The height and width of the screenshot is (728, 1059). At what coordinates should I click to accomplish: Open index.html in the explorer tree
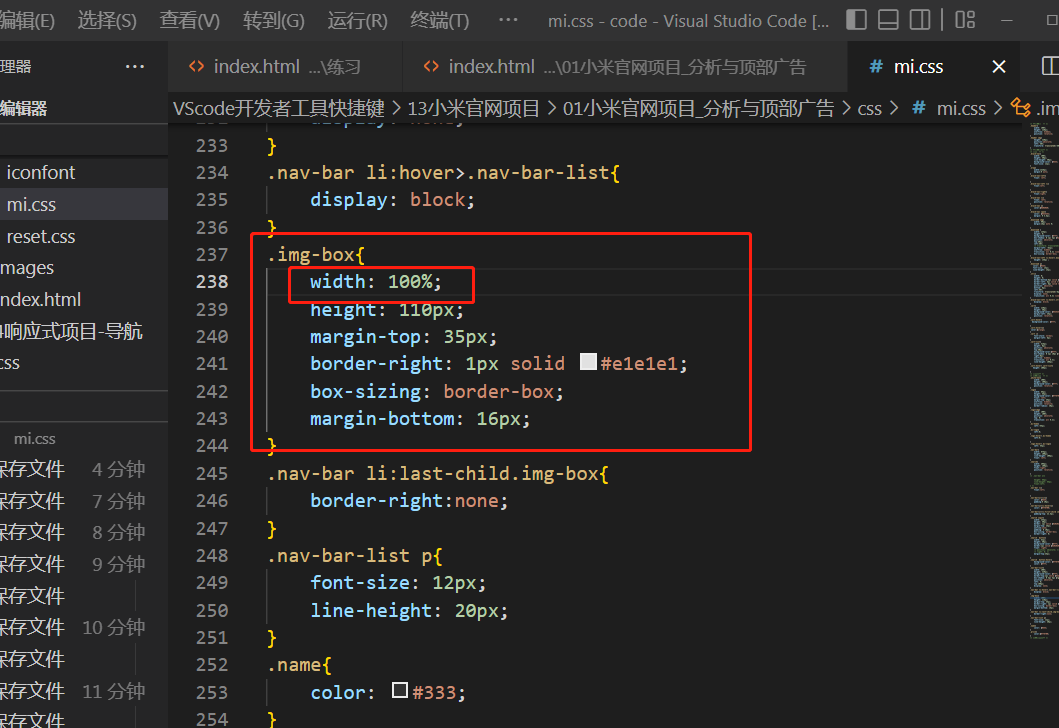84,299
